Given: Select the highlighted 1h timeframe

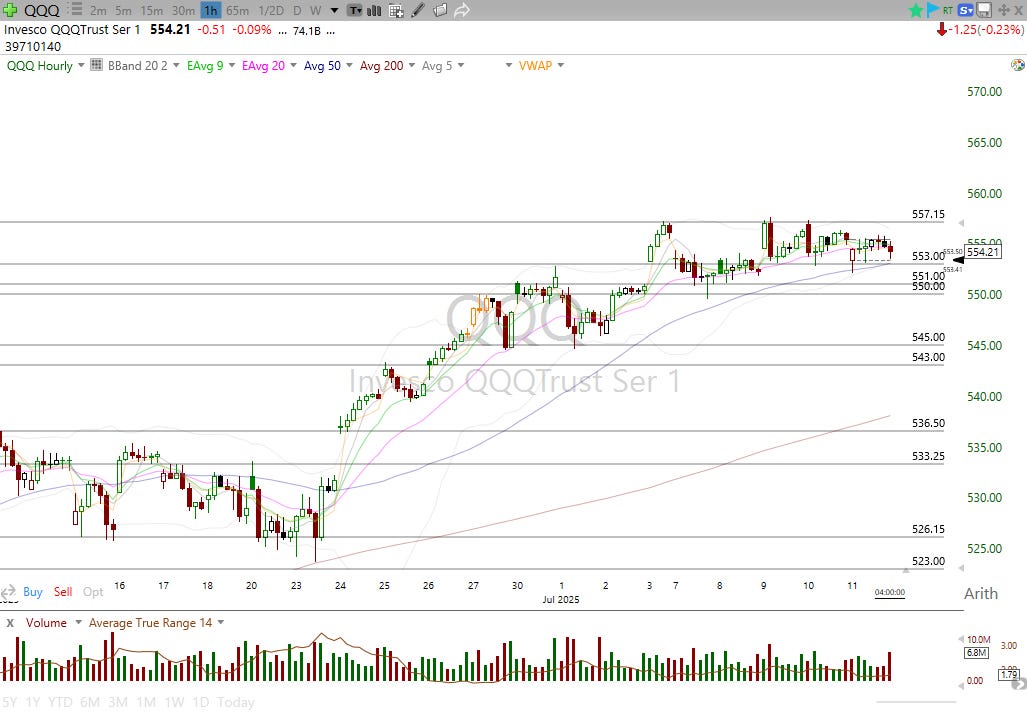Looking at the screenshot, I should [210, 10].
